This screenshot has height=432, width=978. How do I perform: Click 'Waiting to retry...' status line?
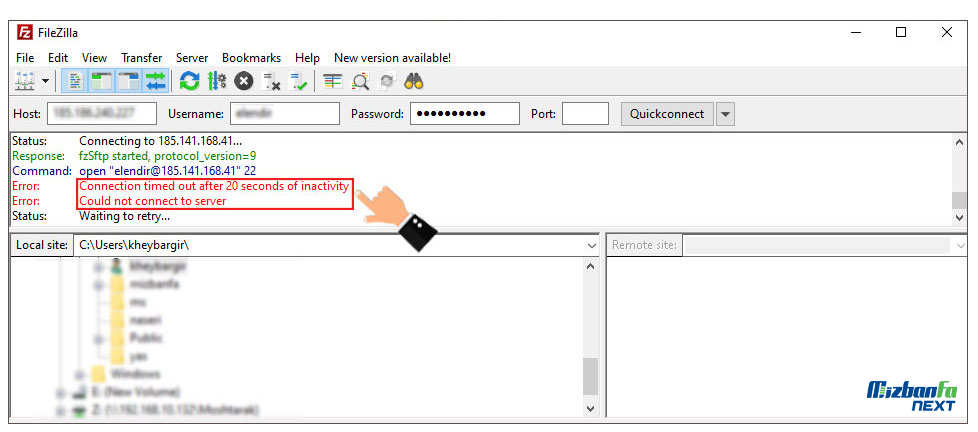tap(124, 216)
